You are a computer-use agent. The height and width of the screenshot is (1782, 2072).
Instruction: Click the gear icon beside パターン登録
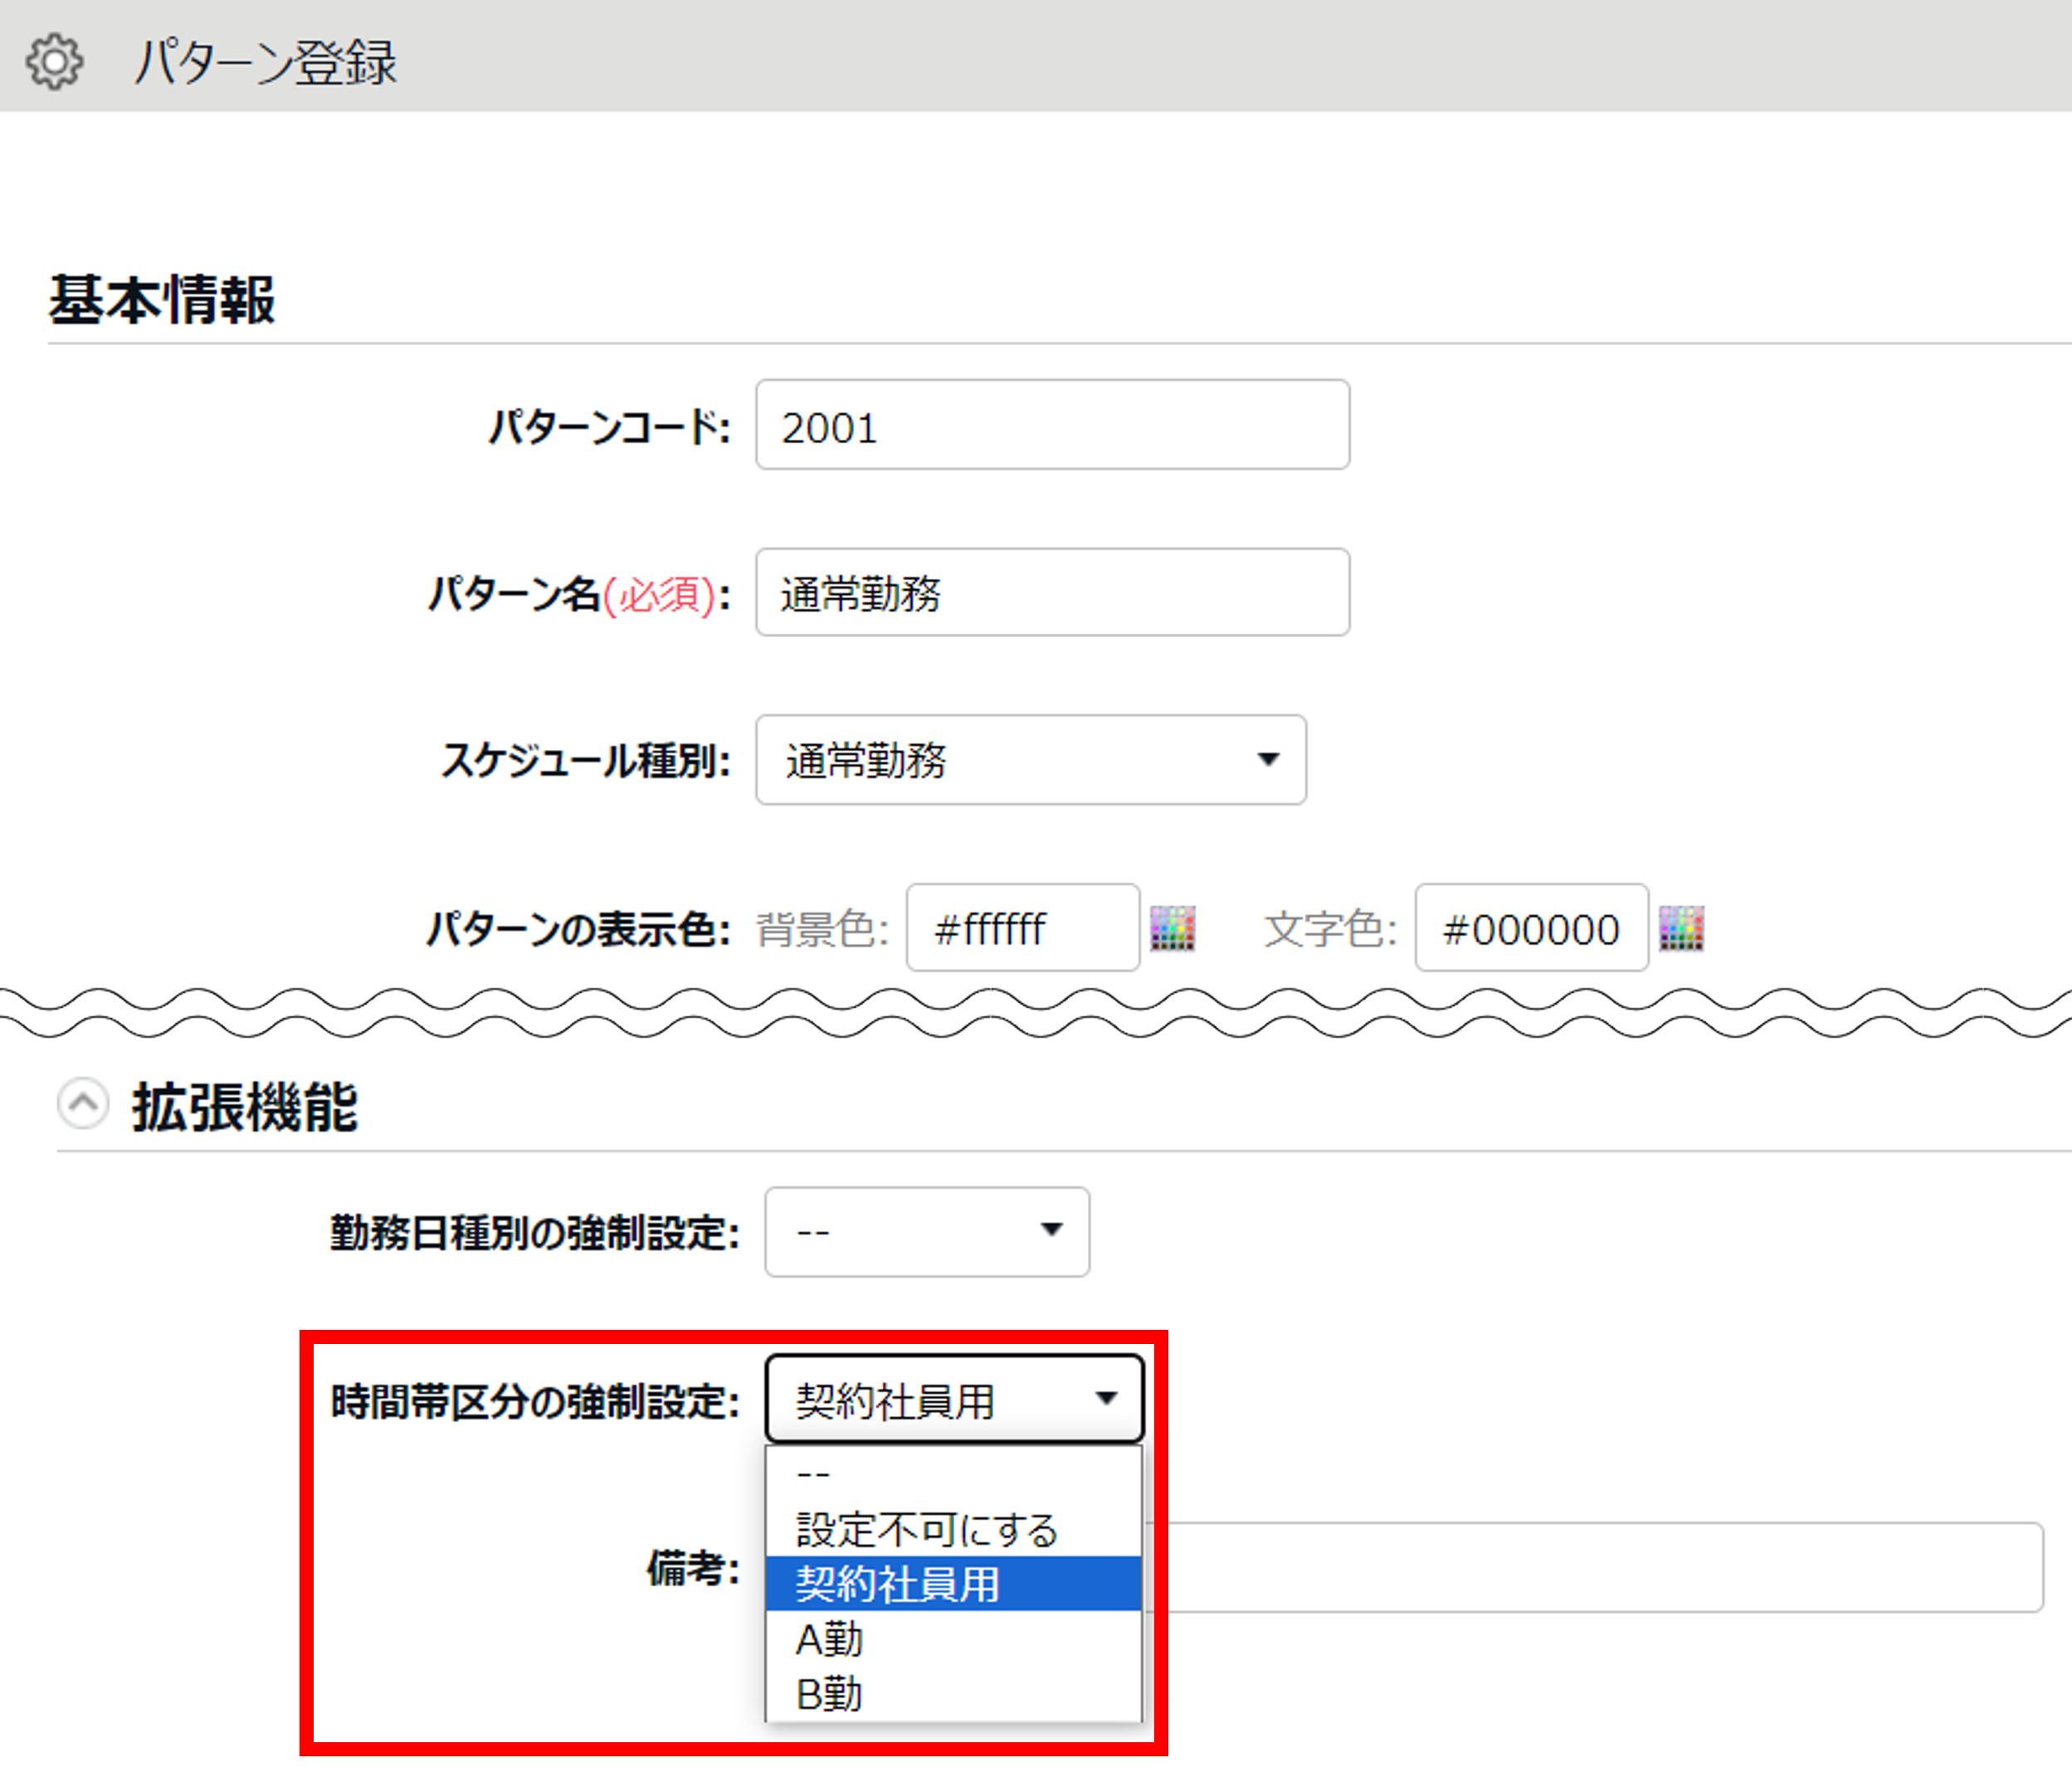(x=54, y=62)
